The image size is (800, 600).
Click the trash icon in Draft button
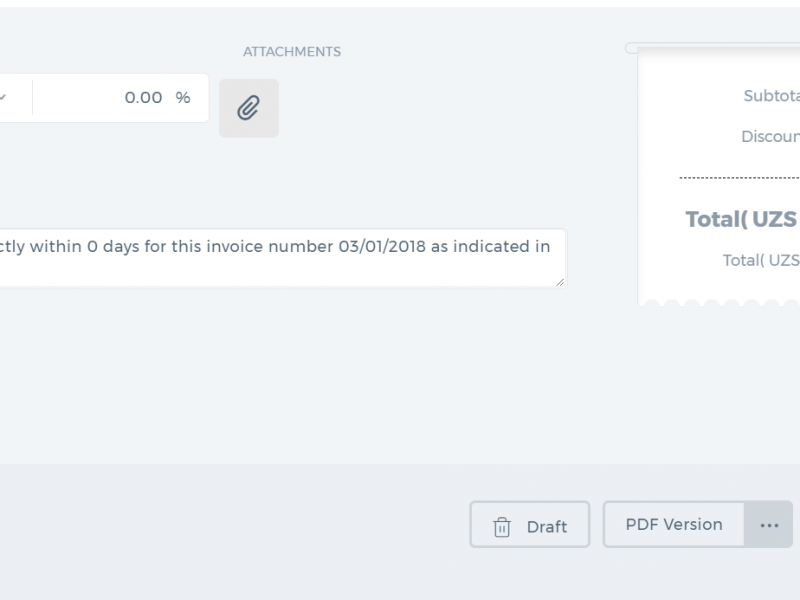502,527
